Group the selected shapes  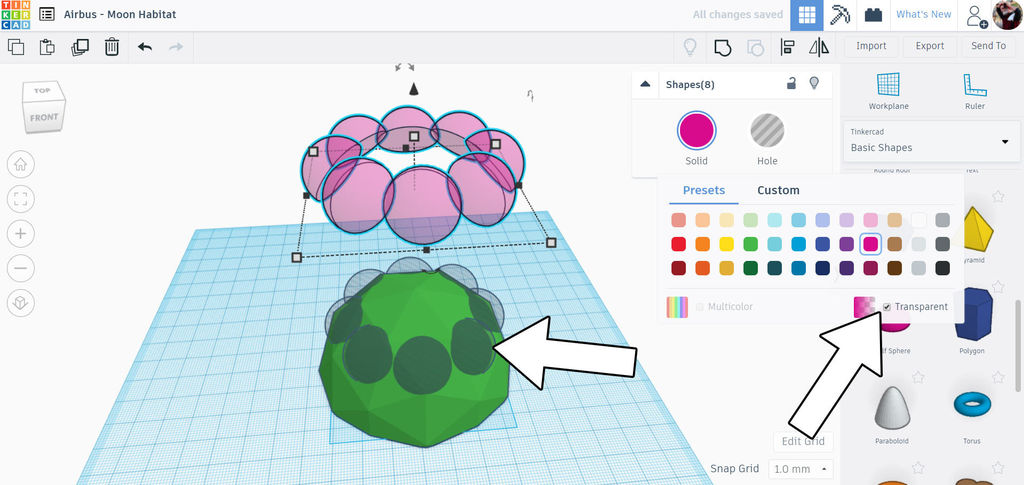(x=722, y=47)
